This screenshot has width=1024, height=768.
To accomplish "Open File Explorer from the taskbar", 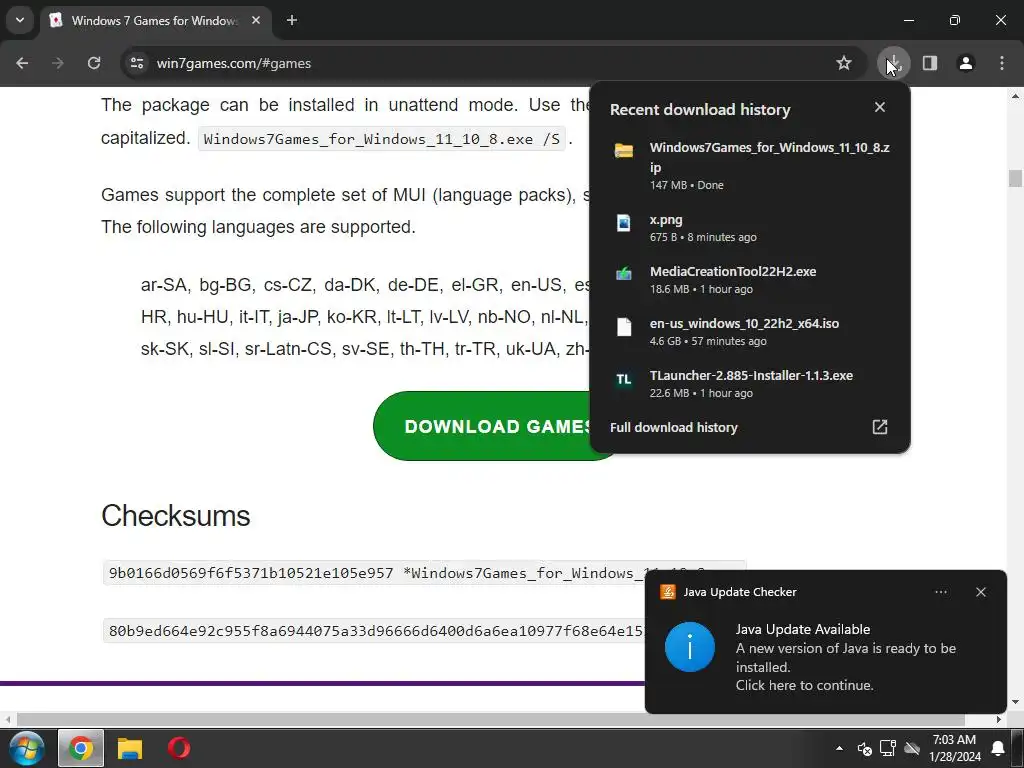I will pos(130,748).
